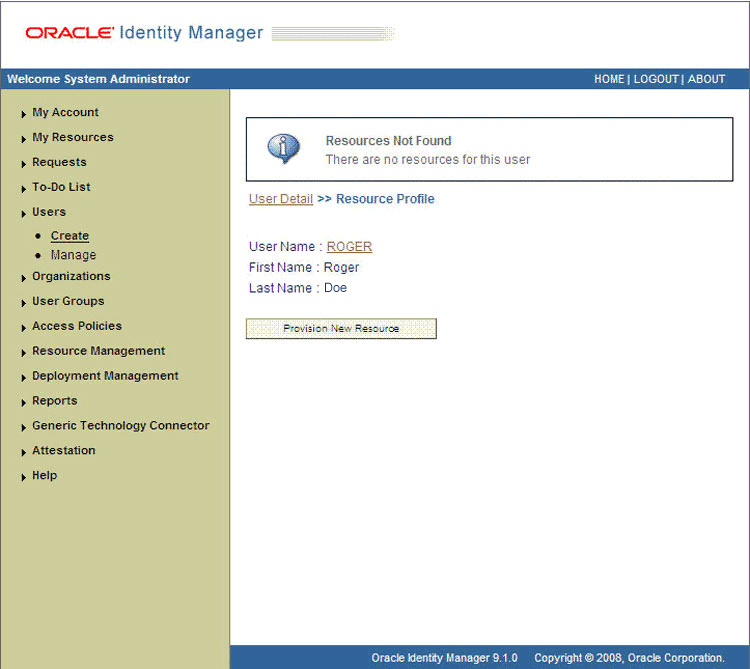
Task: Click Oracle Identity Manager 9.1.0 footer text
Action: click(444, 658)
